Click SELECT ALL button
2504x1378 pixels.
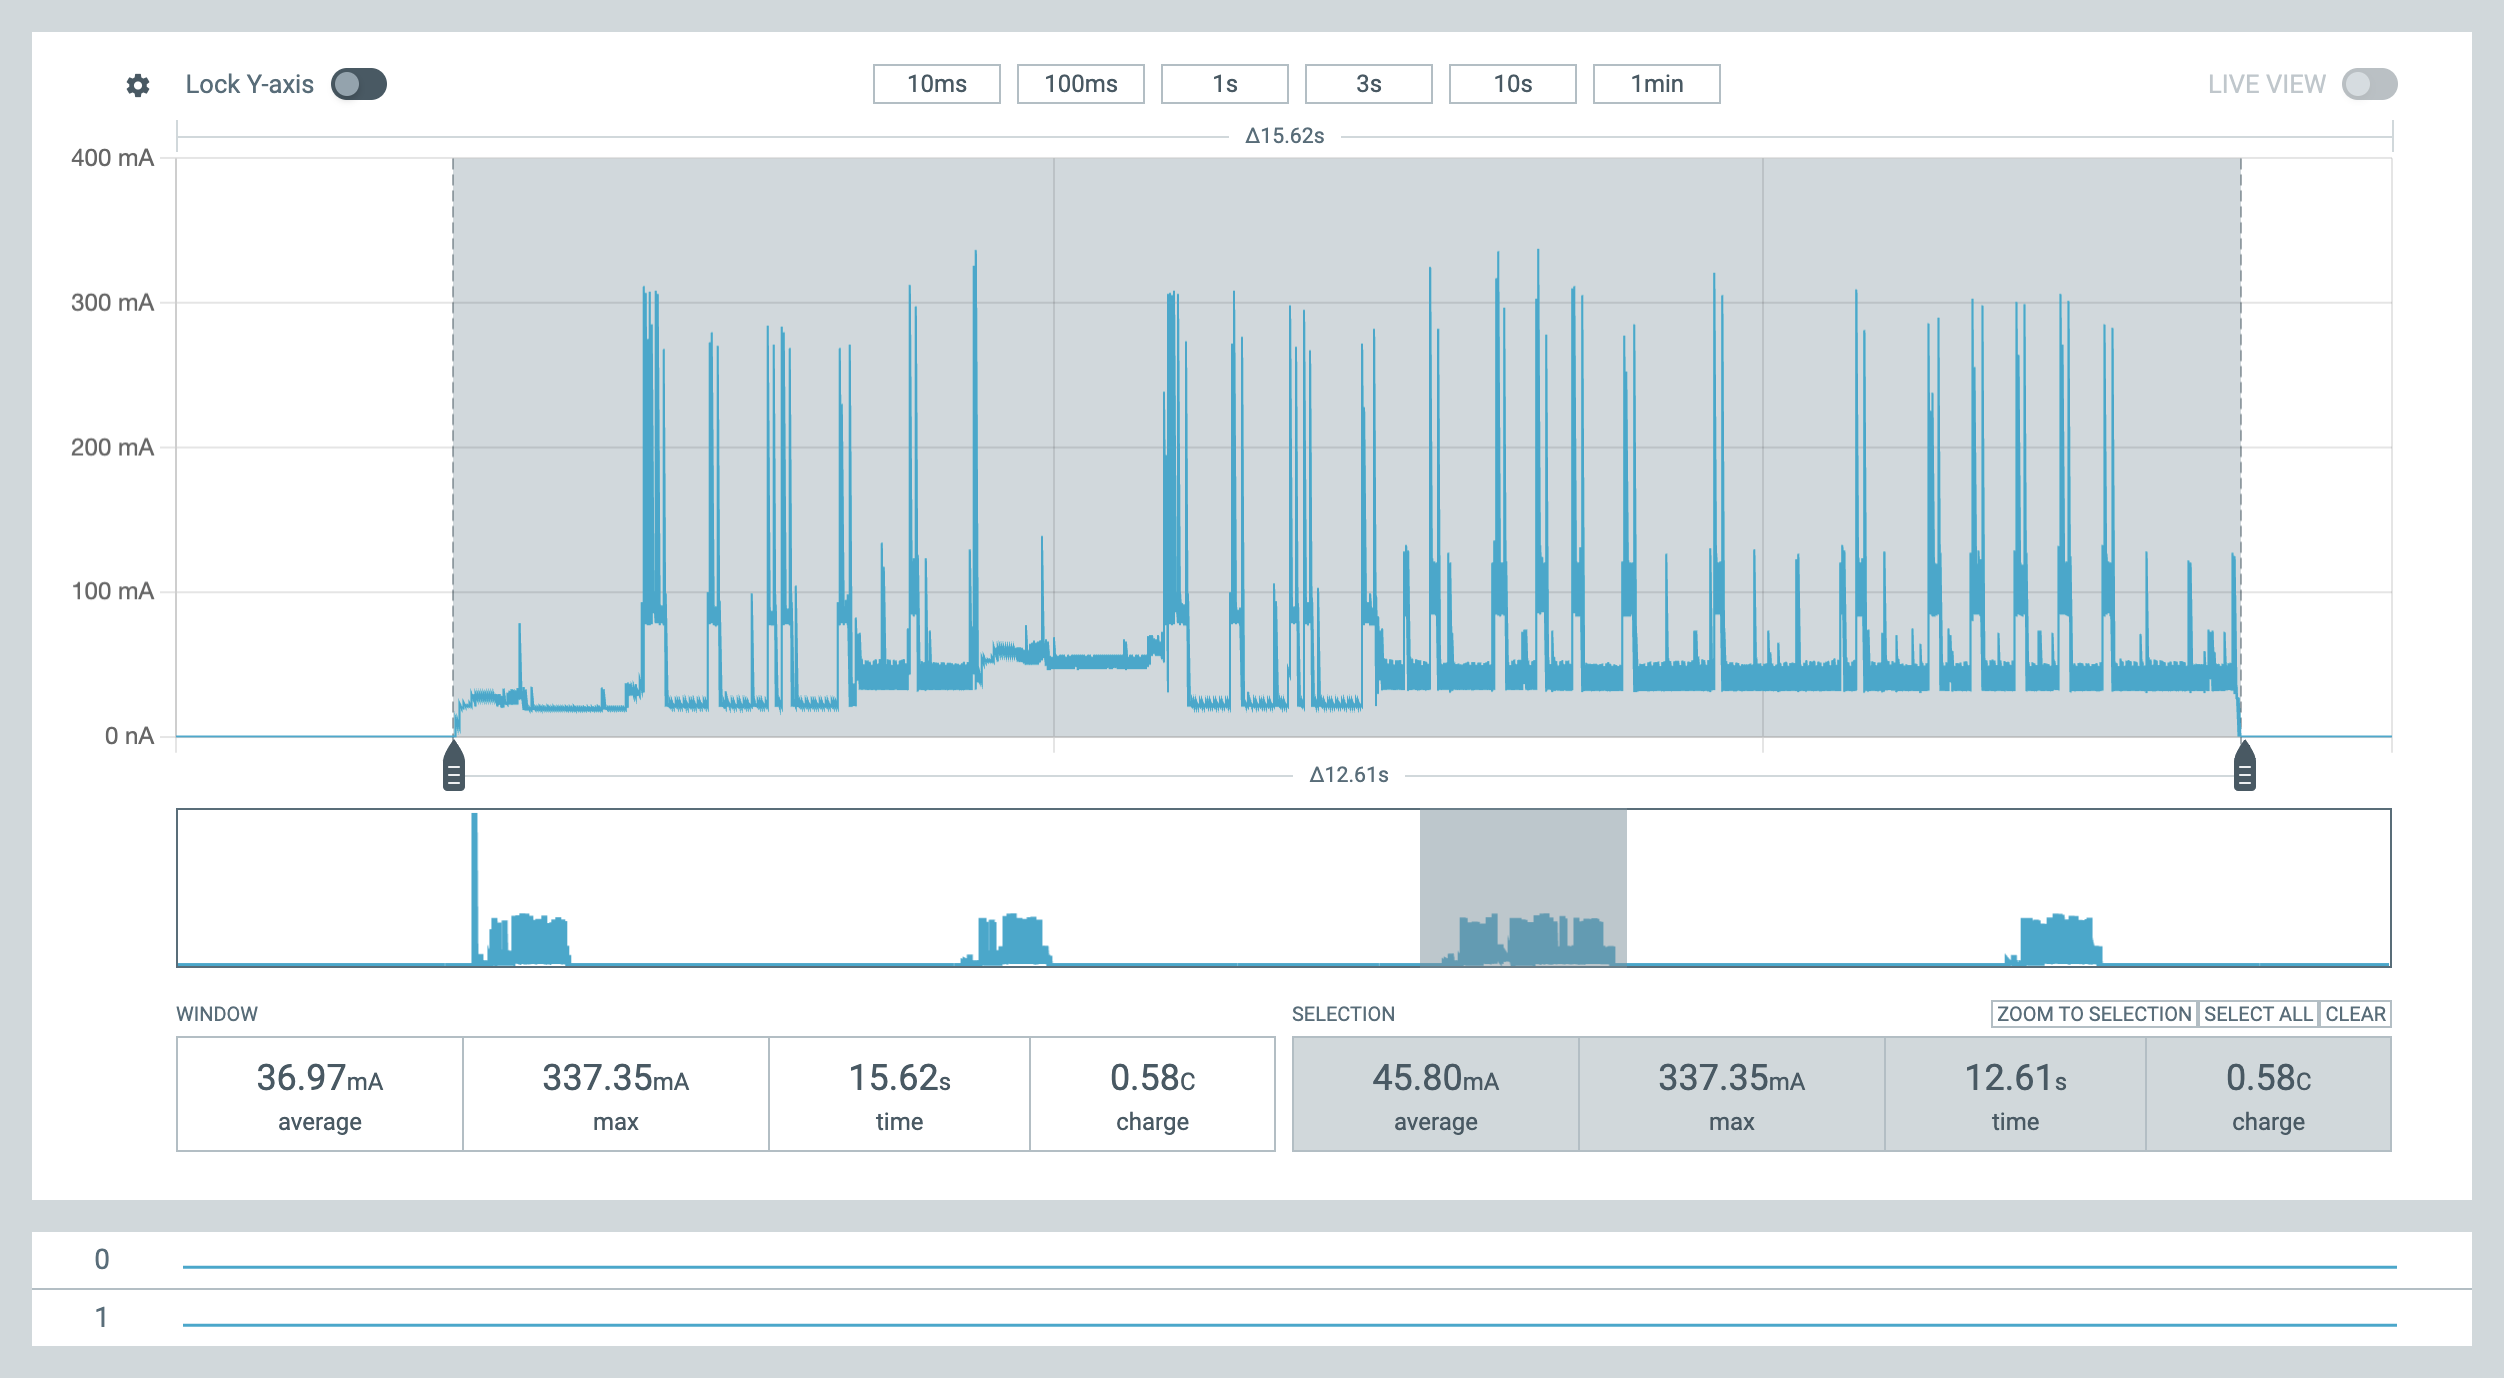pyautogui.click(x=2258, y=1014)
